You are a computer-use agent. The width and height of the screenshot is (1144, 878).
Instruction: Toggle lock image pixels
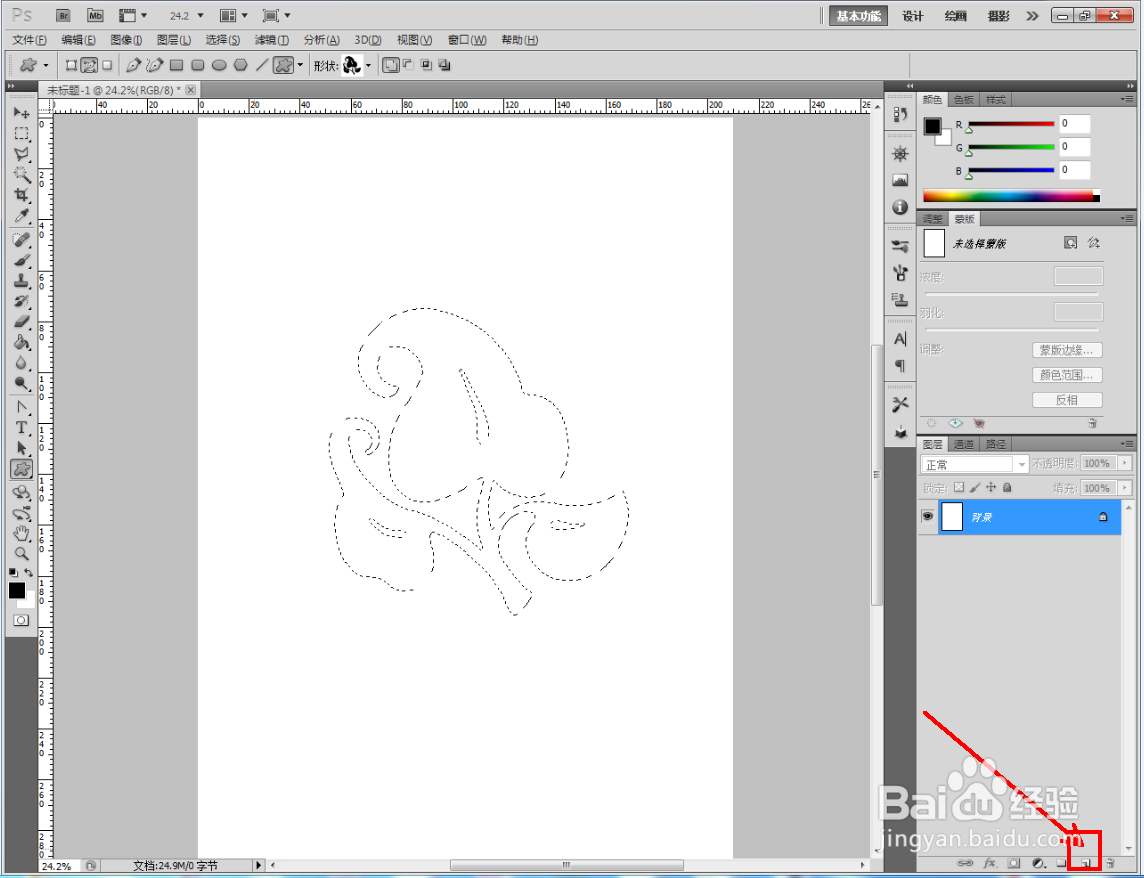pos(975,488)
